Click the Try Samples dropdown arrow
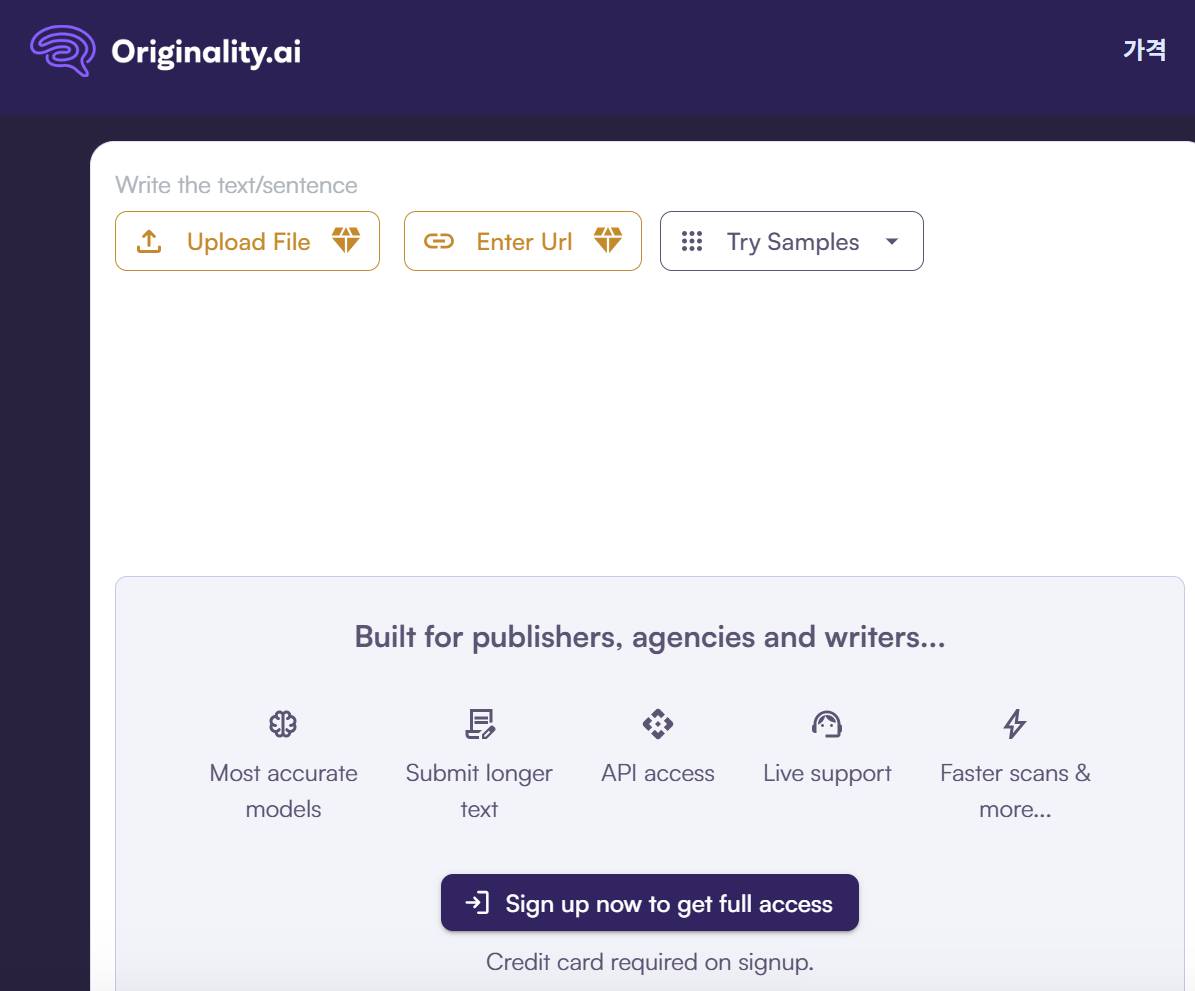The image size is (1195, 991). tap(892, 241)
